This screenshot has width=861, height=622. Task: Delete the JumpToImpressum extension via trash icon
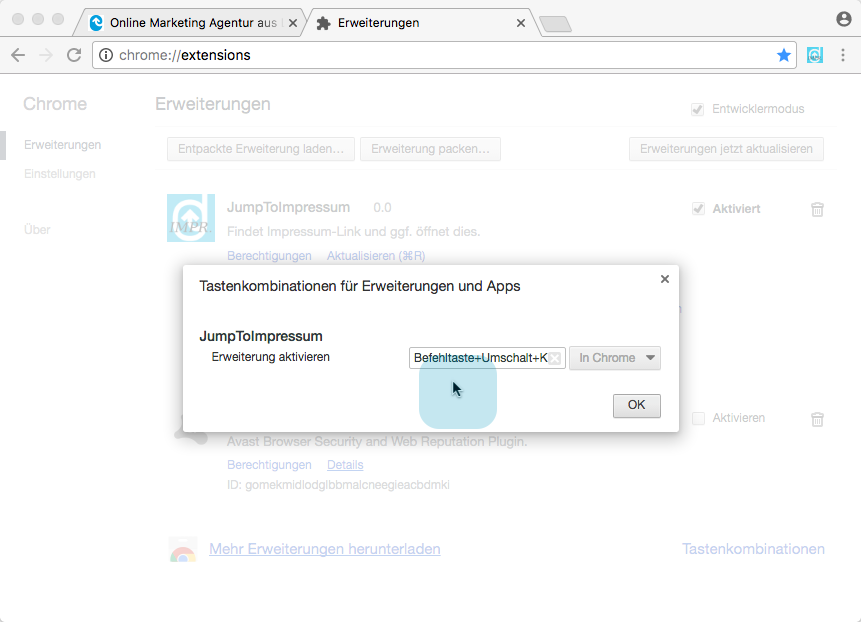817,209
